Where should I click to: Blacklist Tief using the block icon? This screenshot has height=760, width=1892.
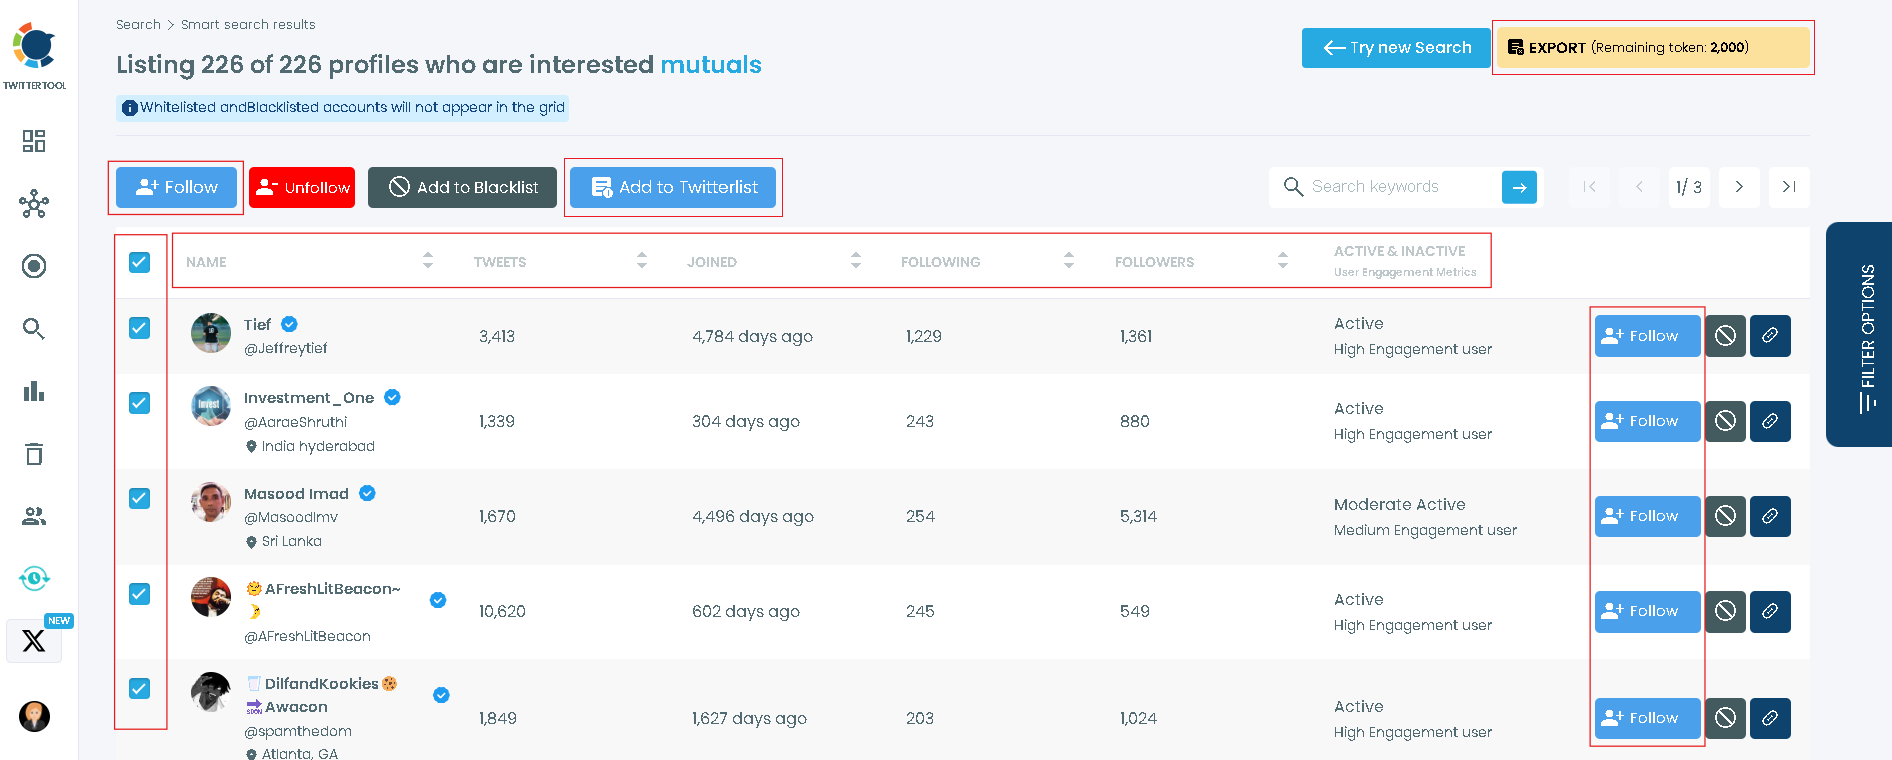[x=1725, y=336]
